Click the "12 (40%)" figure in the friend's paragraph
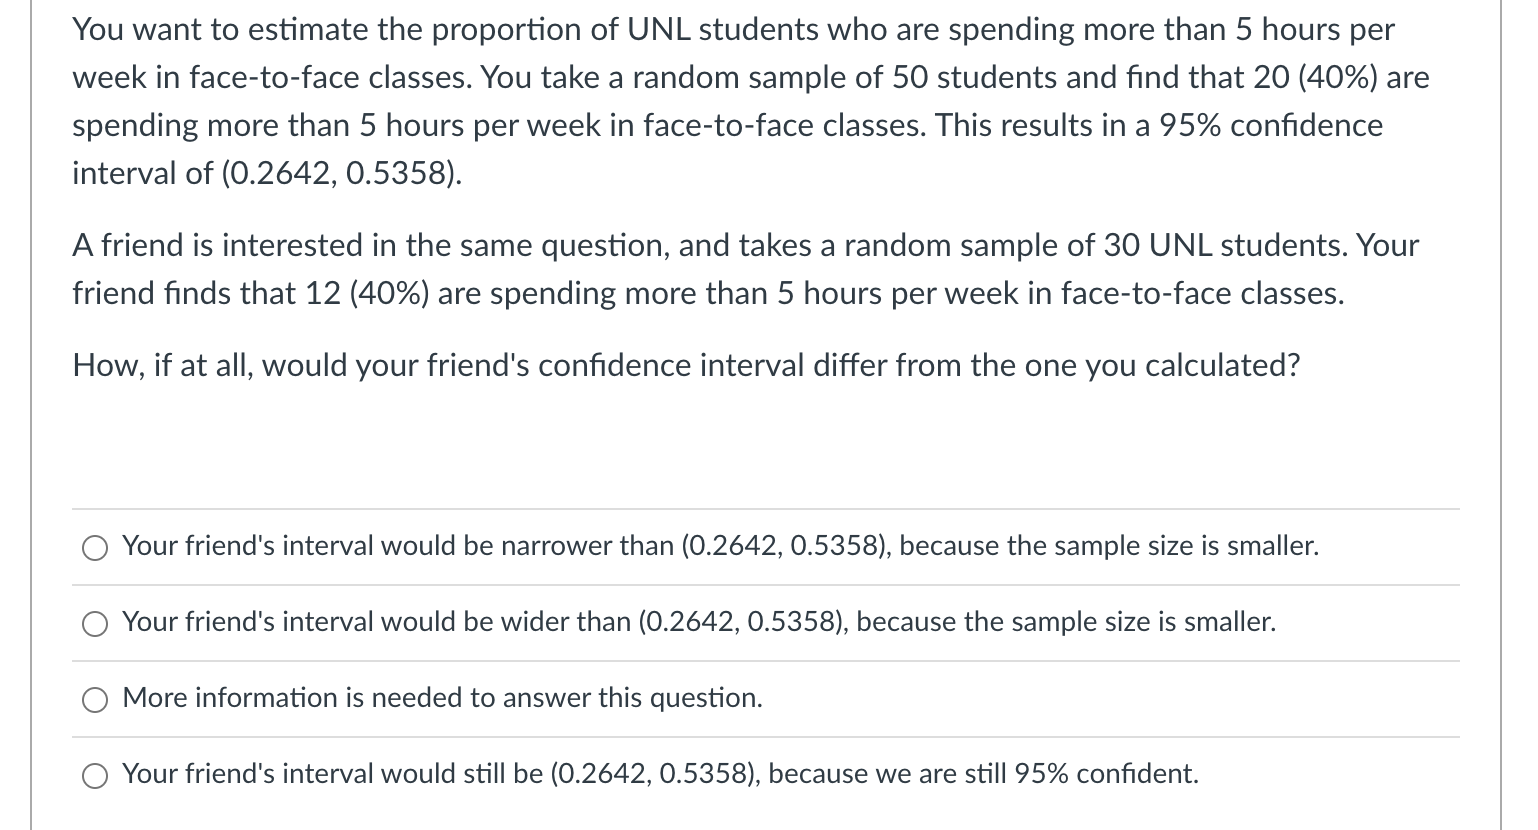 click(368, 294)
